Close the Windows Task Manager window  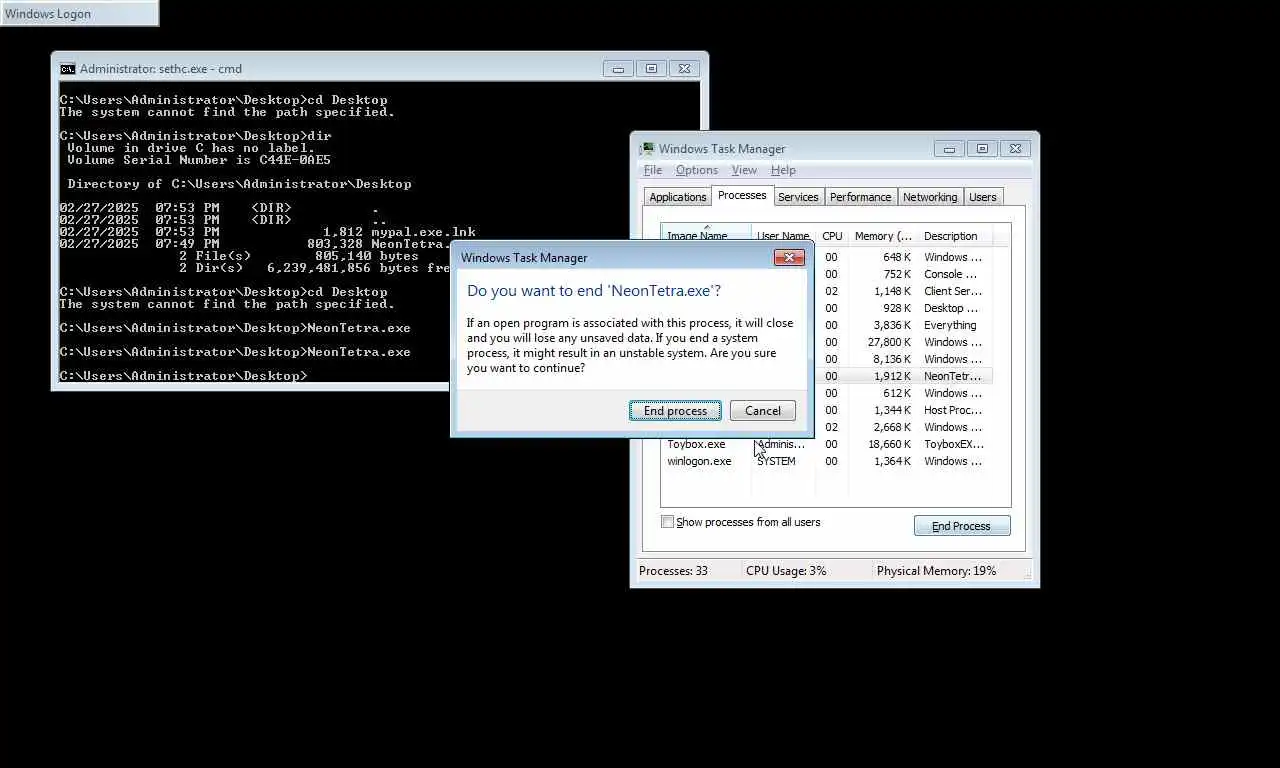coord(1015,149)
